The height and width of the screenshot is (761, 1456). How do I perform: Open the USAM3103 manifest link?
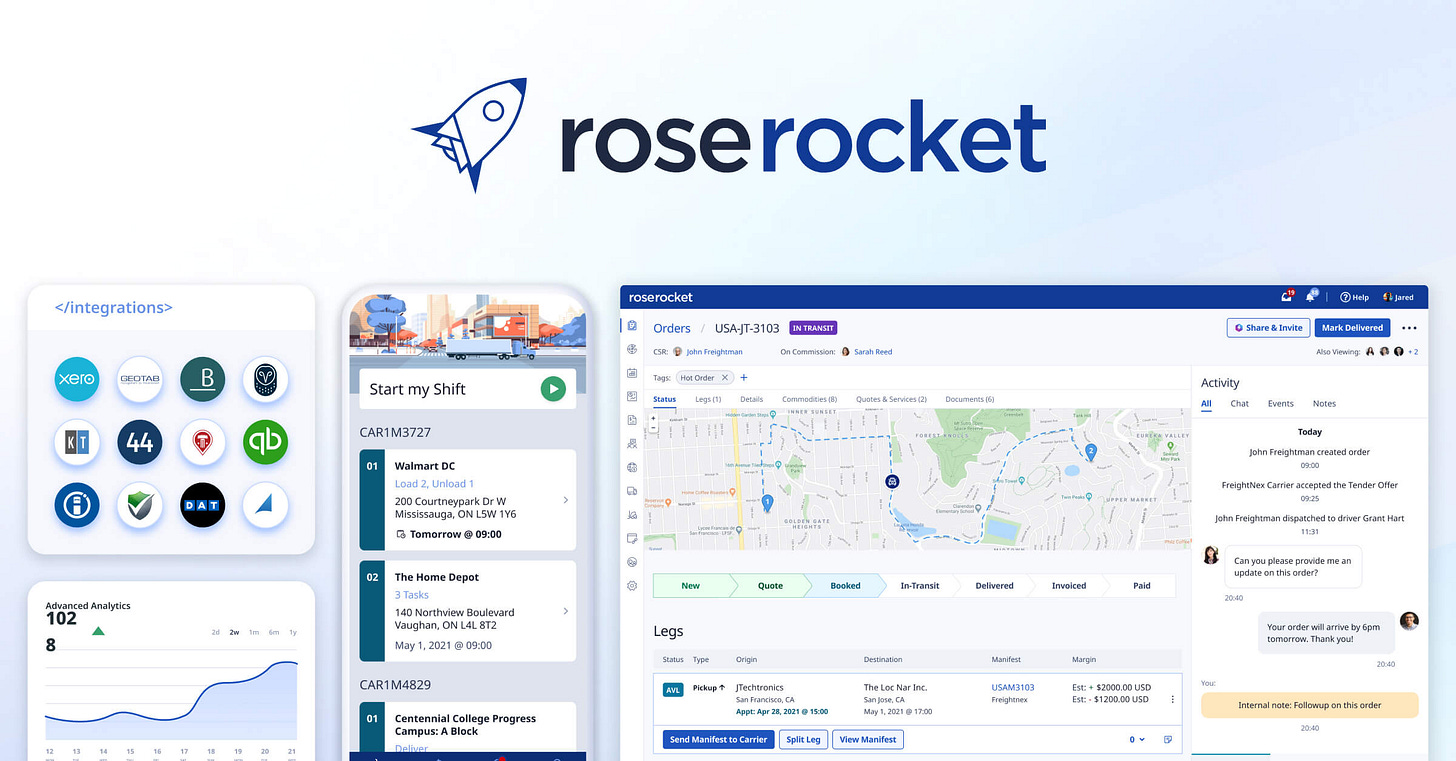[x=1013, y=687]
